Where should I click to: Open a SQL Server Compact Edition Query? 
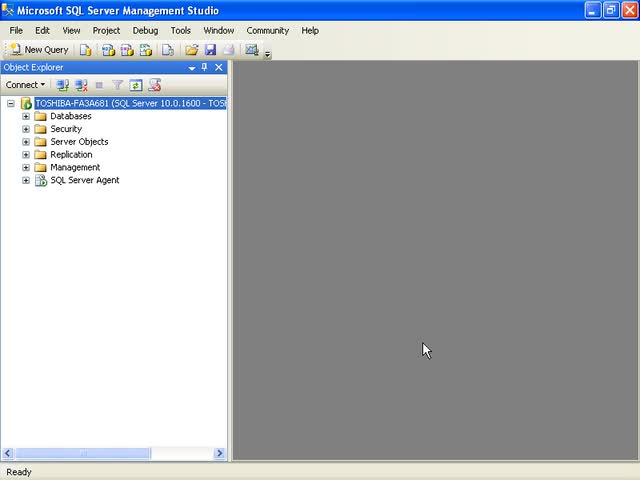pyautogui.click(x=168, y=50)
